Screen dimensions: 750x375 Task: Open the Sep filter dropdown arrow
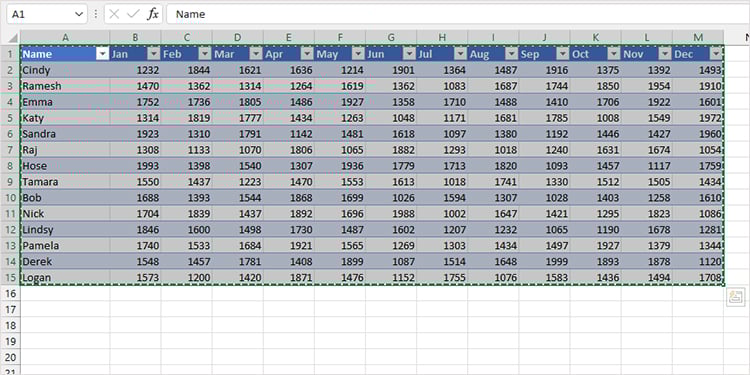563,55
